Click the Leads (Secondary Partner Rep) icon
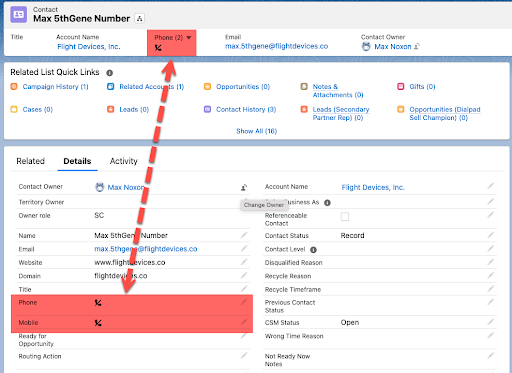Image resolution: width=512 pixels, height=373 pixels. 304,109
